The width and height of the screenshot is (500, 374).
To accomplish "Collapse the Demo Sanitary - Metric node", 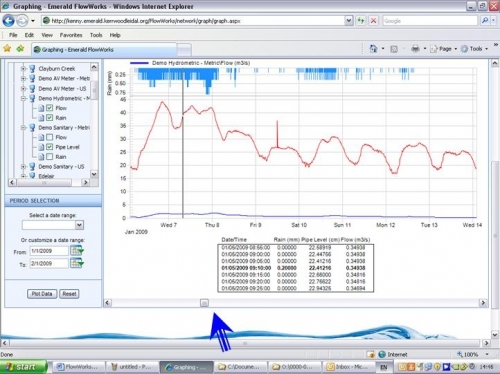I will click(x=23, y=128).
